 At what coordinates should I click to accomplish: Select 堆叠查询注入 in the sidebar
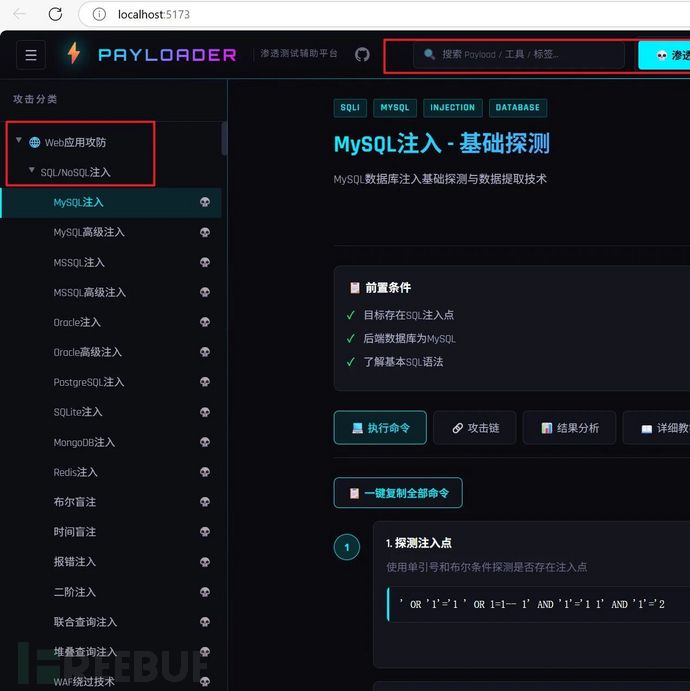coord(111,652)
